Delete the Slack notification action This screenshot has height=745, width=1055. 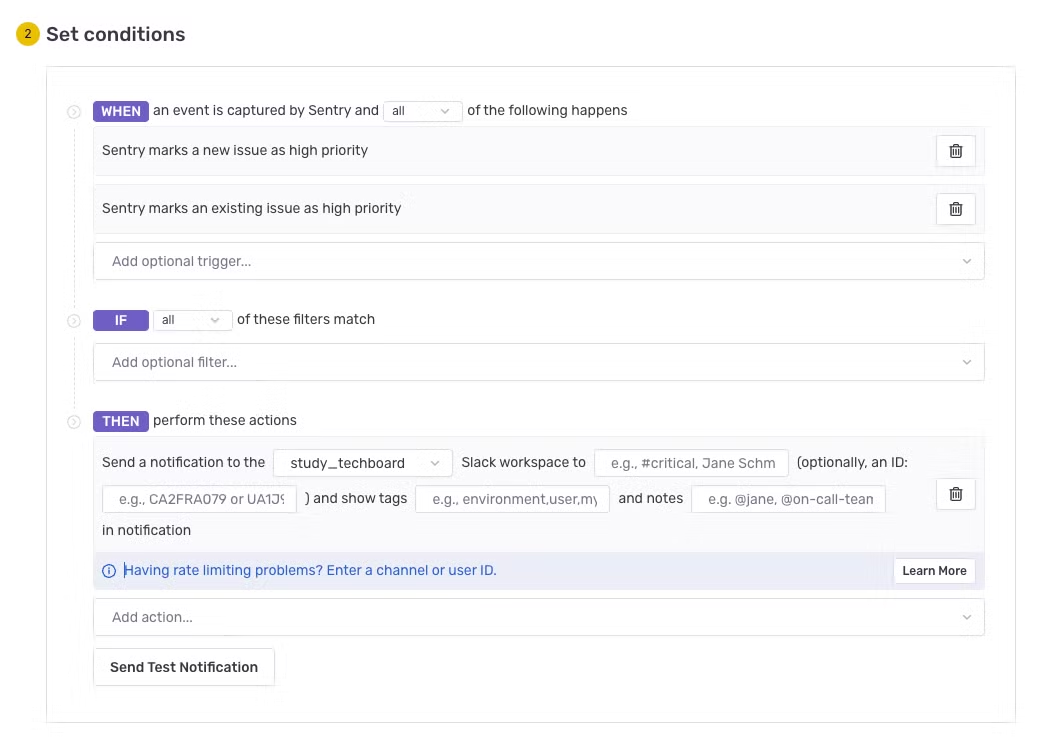click(x=955, y=494)
